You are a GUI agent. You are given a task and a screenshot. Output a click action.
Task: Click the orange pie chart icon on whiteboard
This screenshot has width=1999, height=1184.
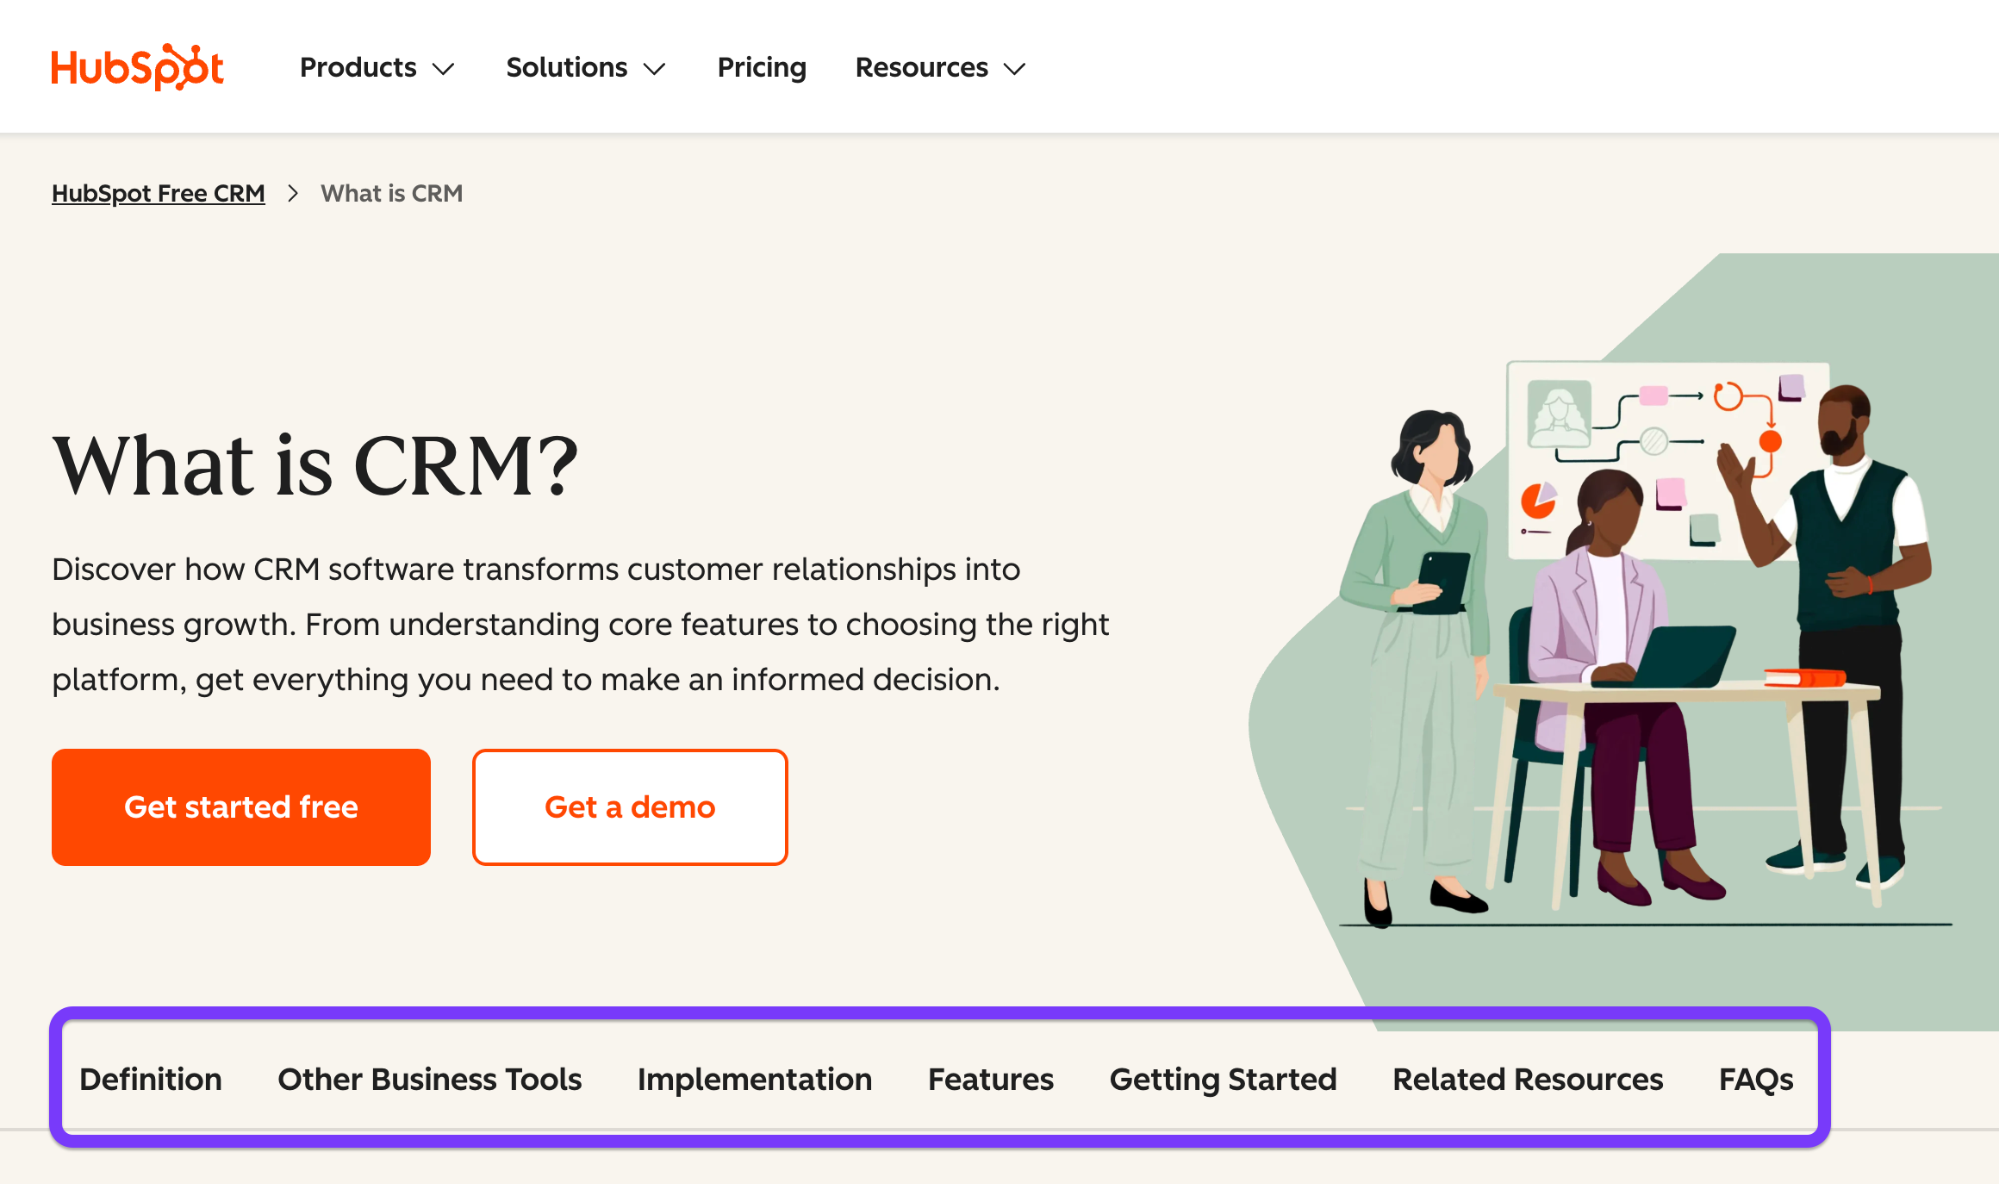pyautogui.click(x=1537, y=499)
